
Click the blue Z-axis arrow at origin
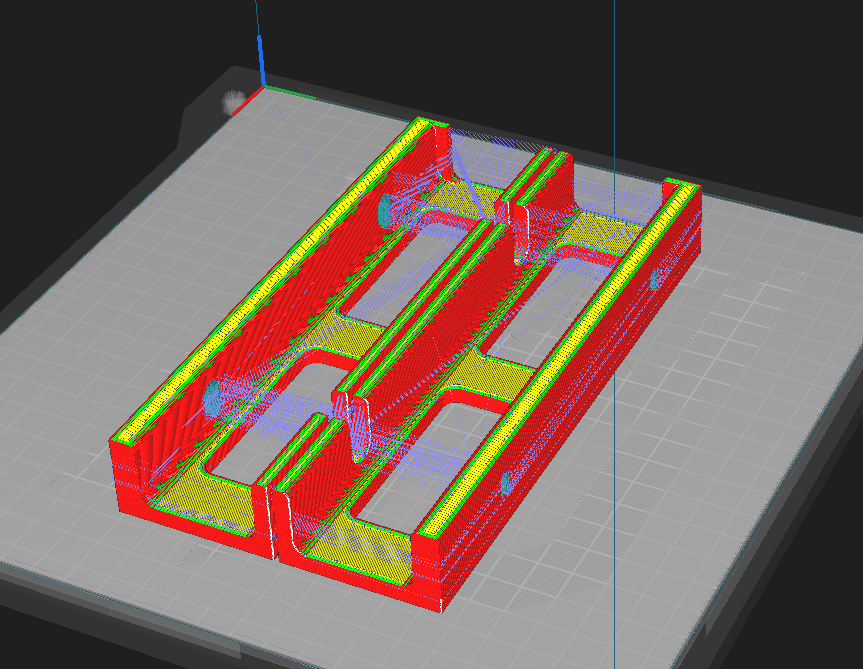(x=262, y=60)
